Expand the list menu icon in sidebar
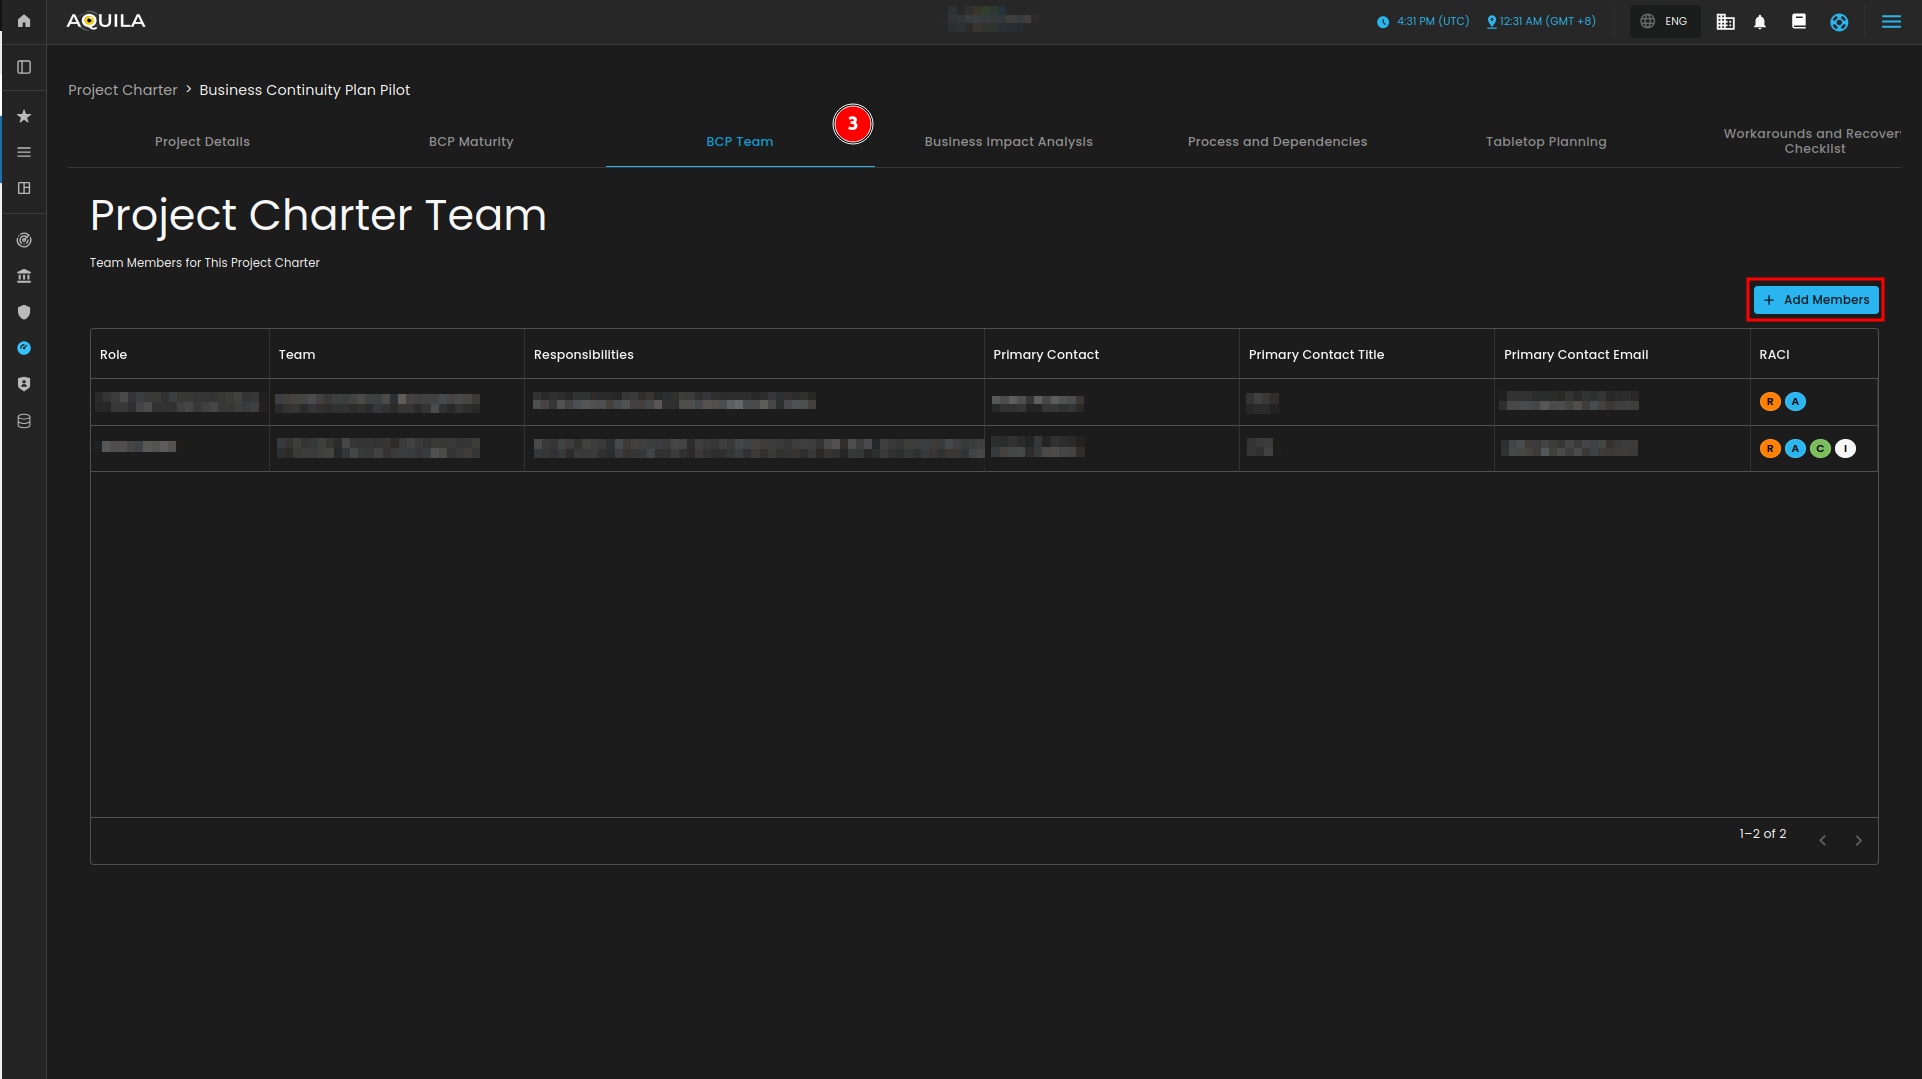 [x=24, y=152]
